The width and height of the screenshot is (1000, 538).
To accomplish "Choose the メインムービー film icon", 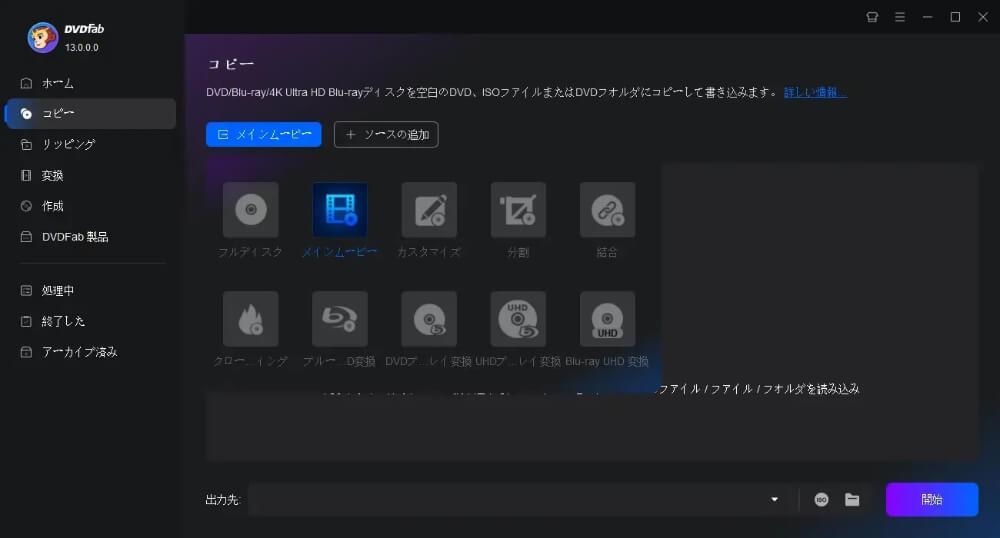I will click(340, 210).
